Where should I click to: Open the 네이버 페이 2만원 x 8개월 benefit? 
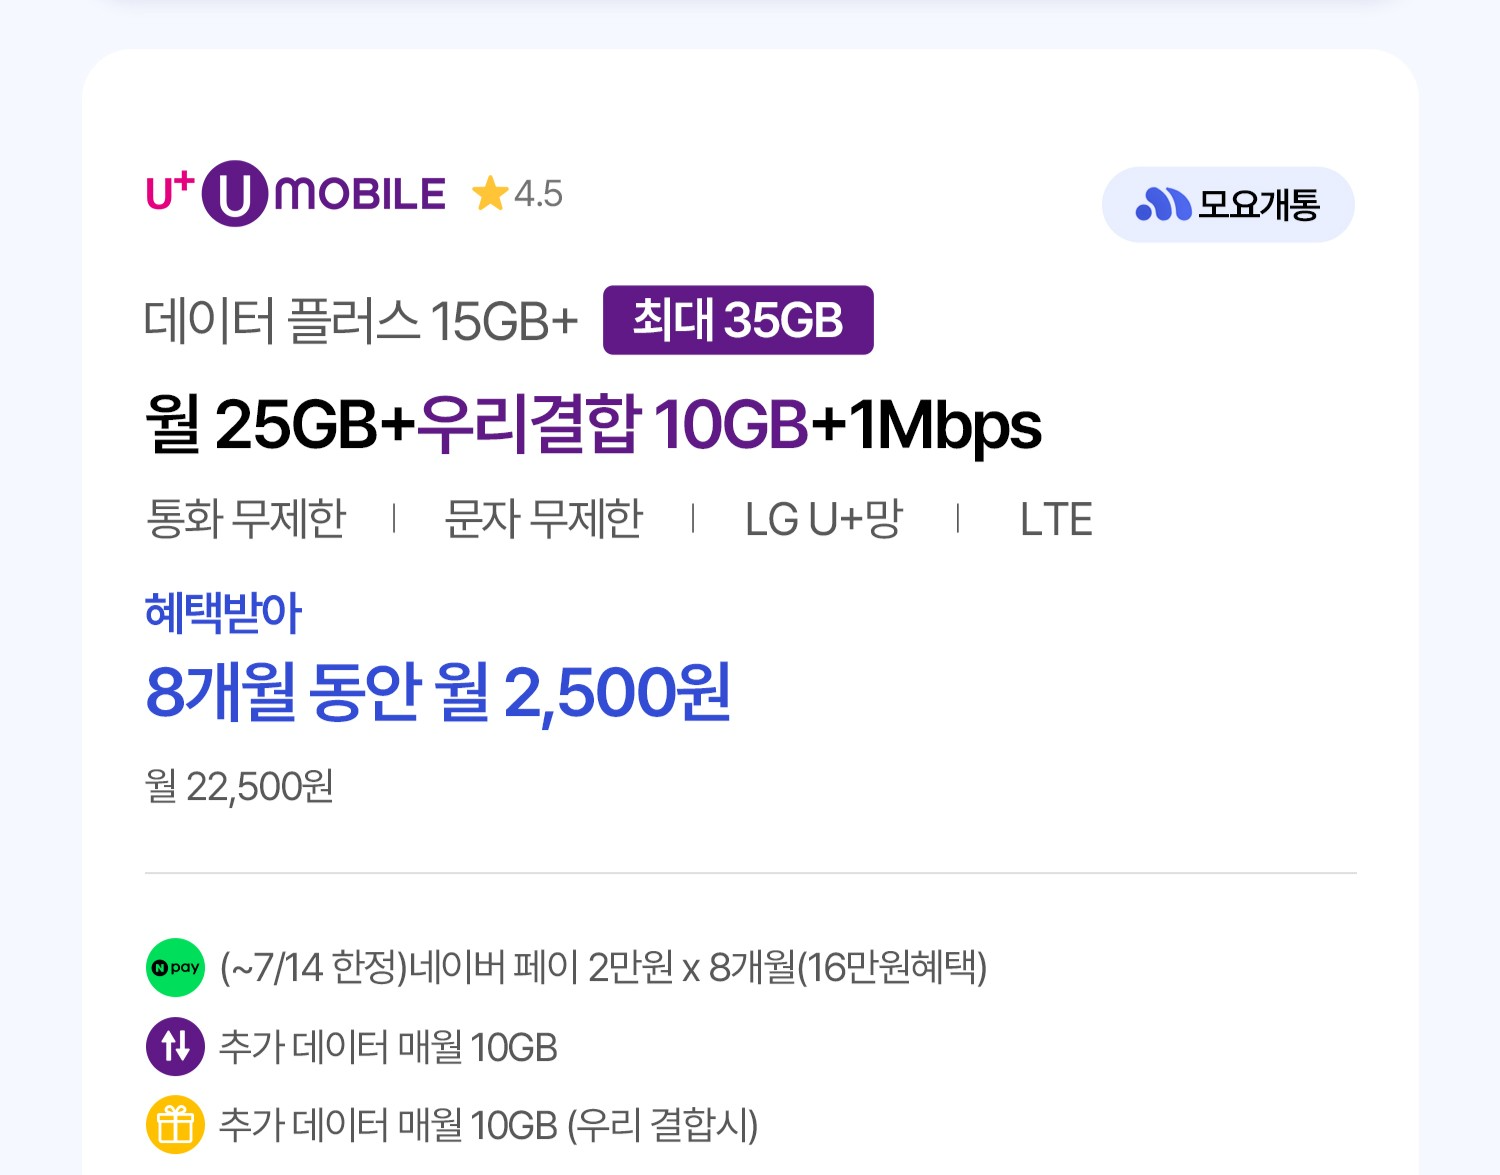tap(603, 967)
